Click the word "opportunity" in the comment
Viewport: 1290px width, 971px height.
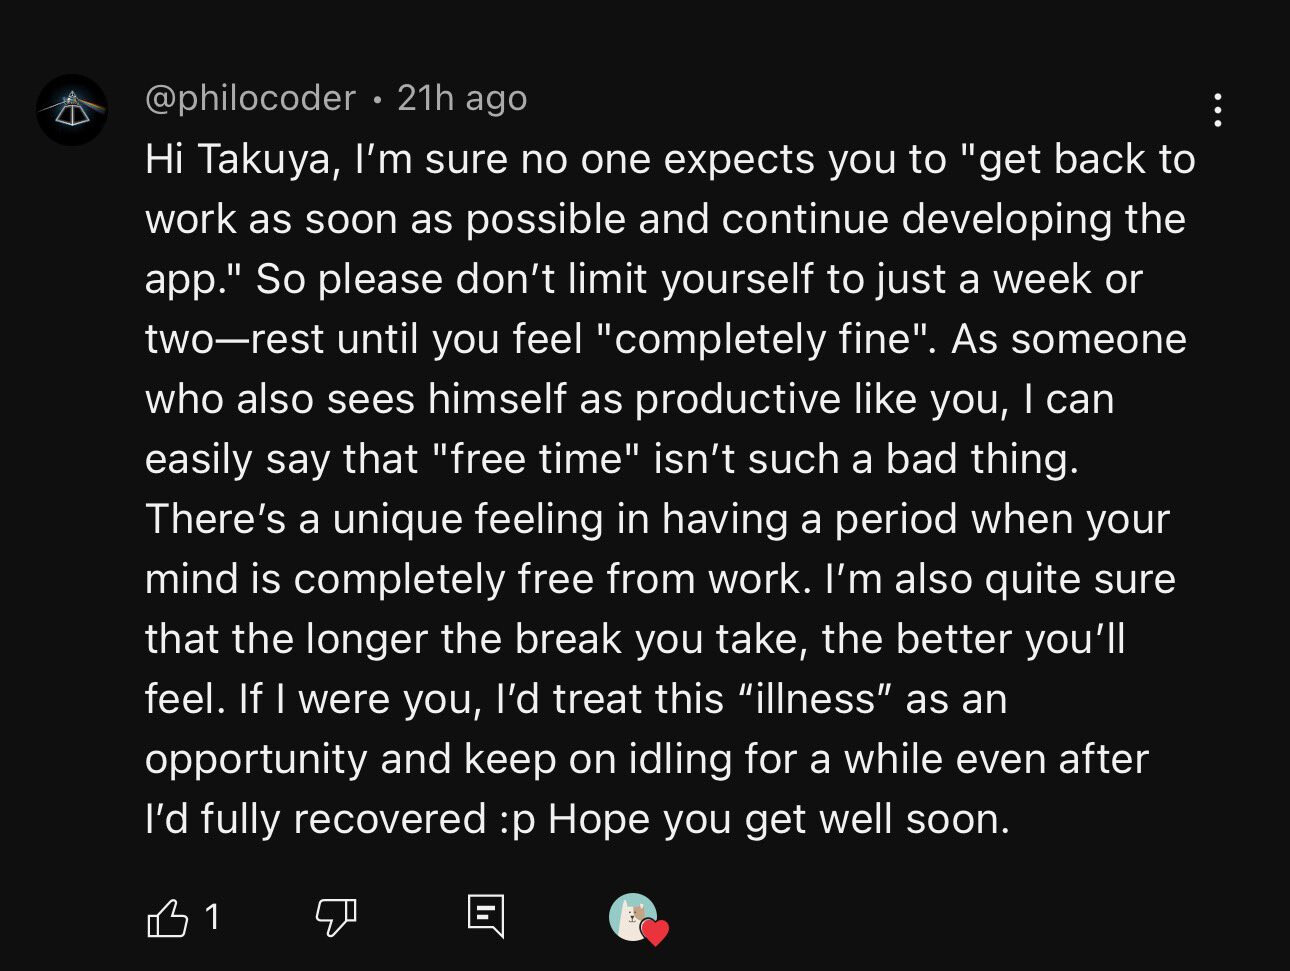256,760
